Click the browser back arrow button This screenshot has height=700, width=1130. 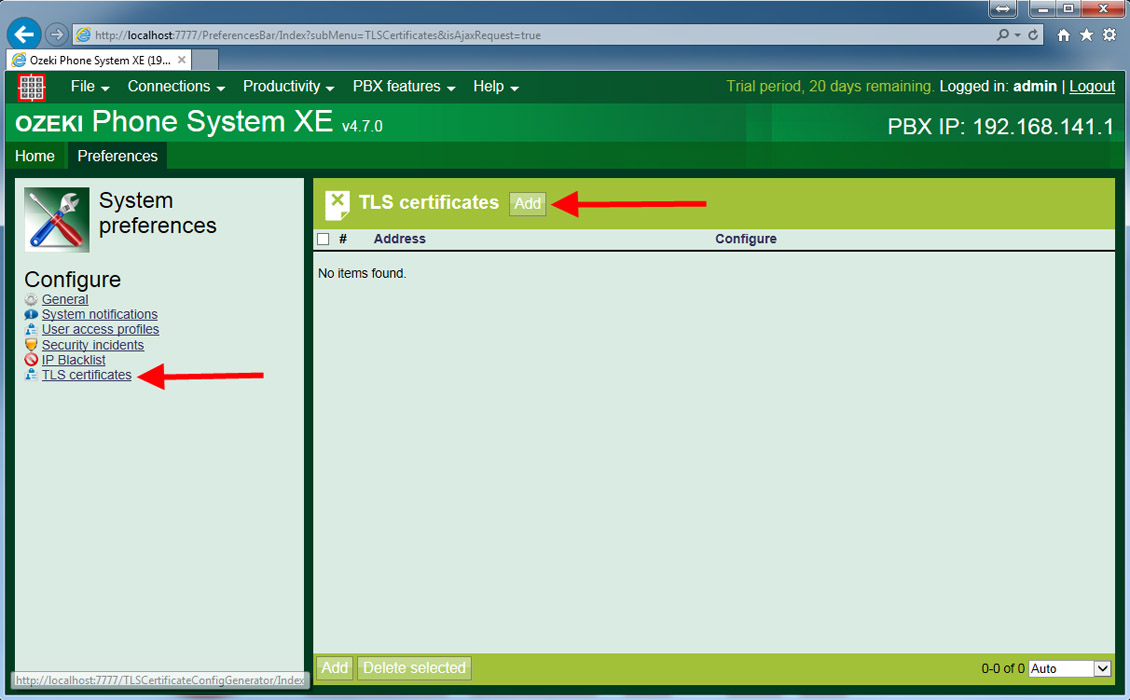24,34
